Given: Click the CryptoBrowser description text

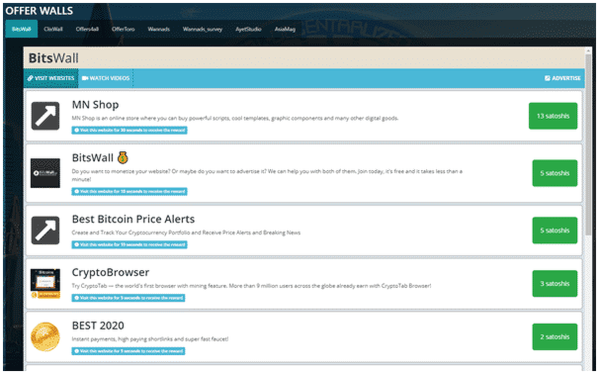Looking at the screenshot, I should tap(251, 286).
